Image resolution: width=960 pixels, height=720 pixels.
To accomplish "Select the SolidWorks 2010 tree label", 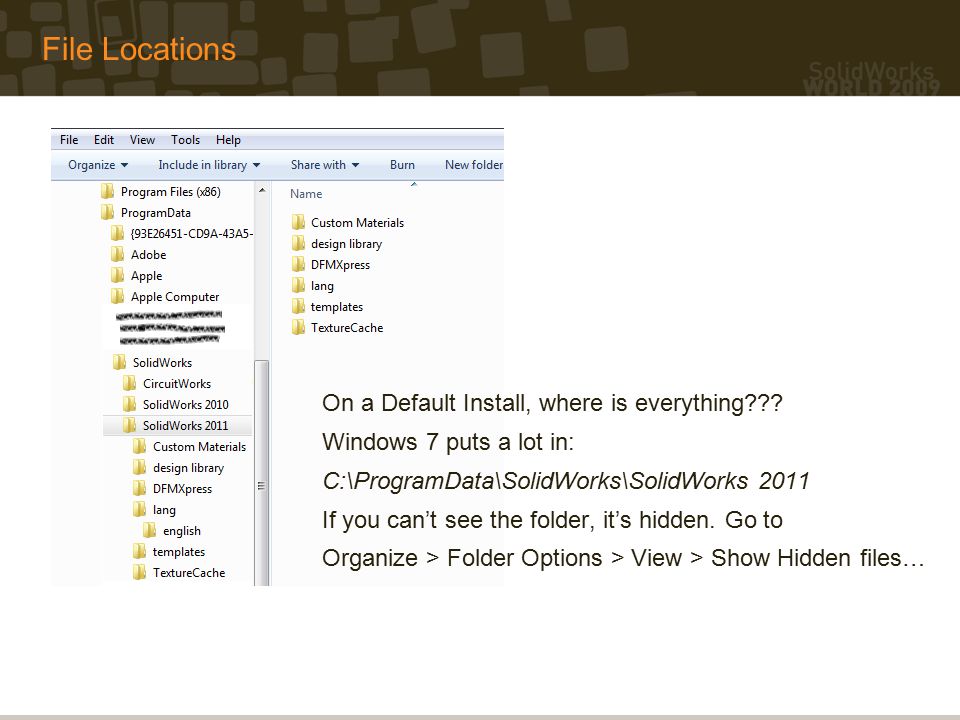I will [x=186, y=405].
